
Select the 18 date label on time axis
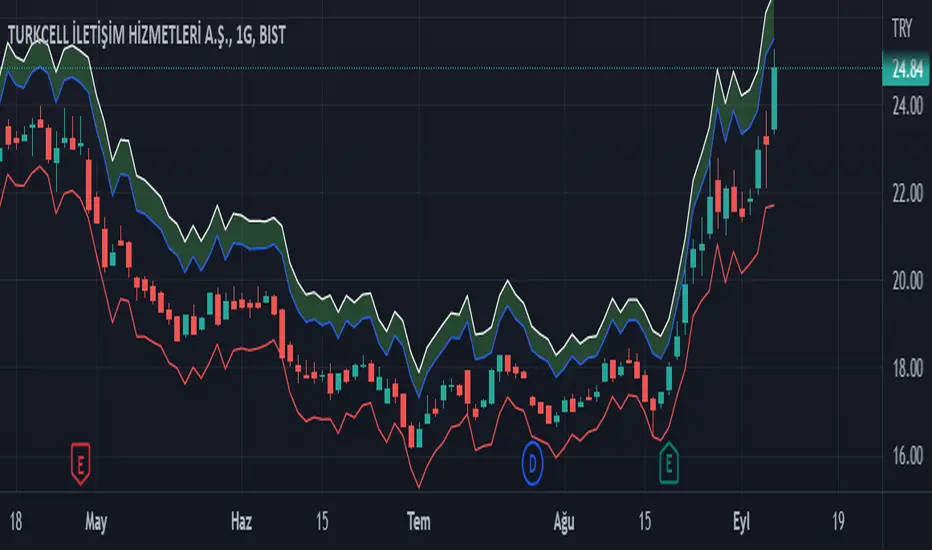(x=15, y=521)
